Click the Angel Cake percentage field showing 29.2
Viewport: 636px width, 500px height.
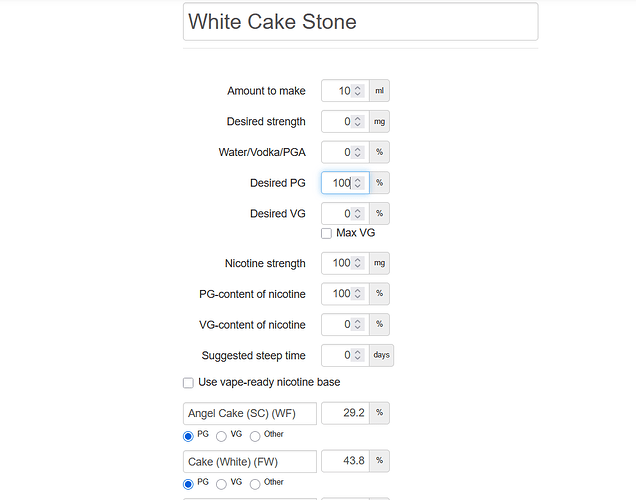pyautogui.click(x=344, y=413)
